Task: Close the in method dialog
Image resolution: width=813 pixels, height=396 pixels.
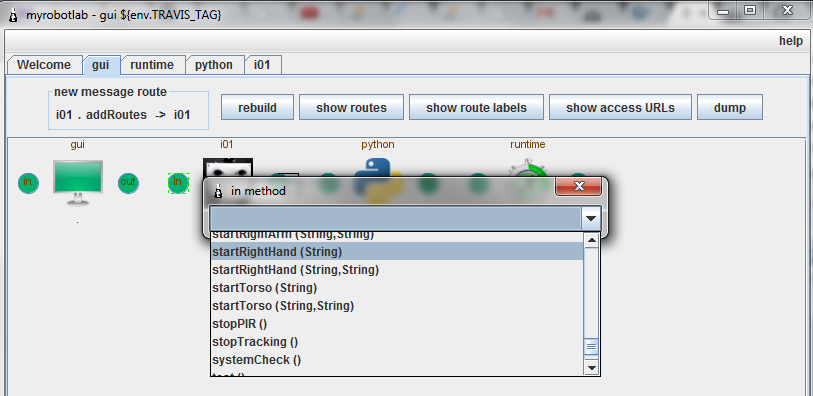Action: (579, 187)
